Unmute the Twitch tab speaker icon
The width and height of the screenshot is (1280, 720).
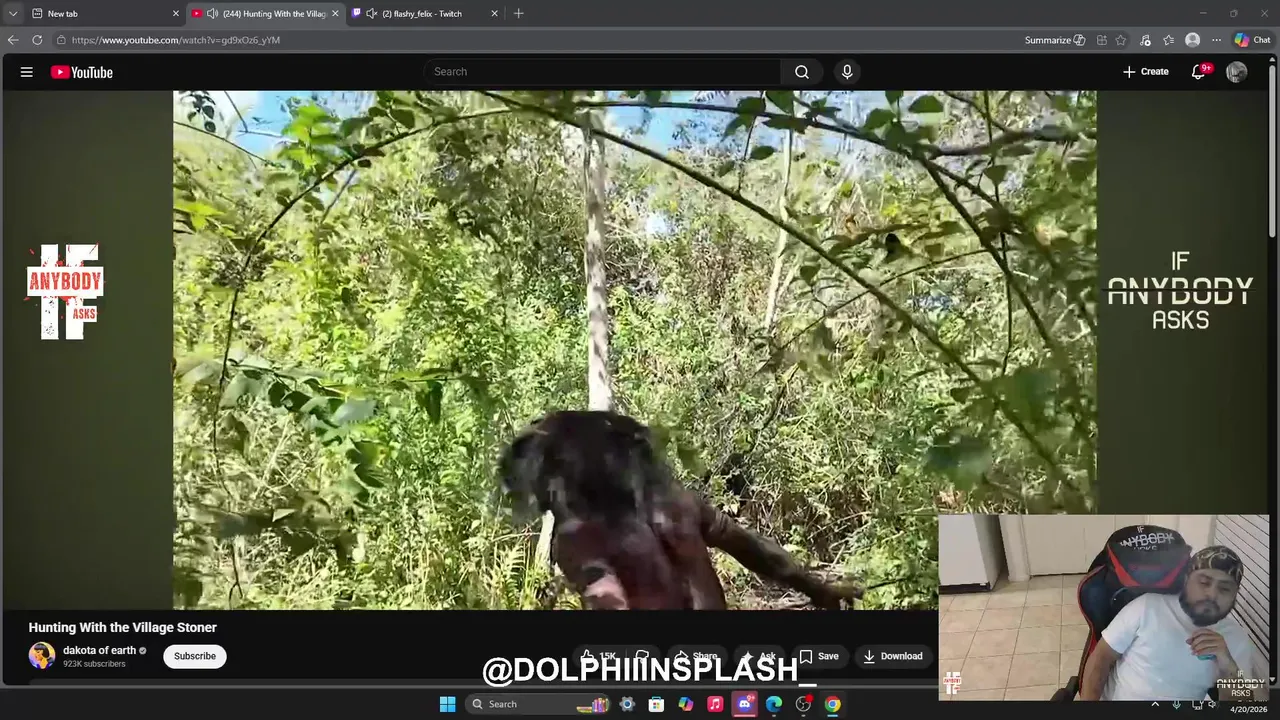[372, 14]
